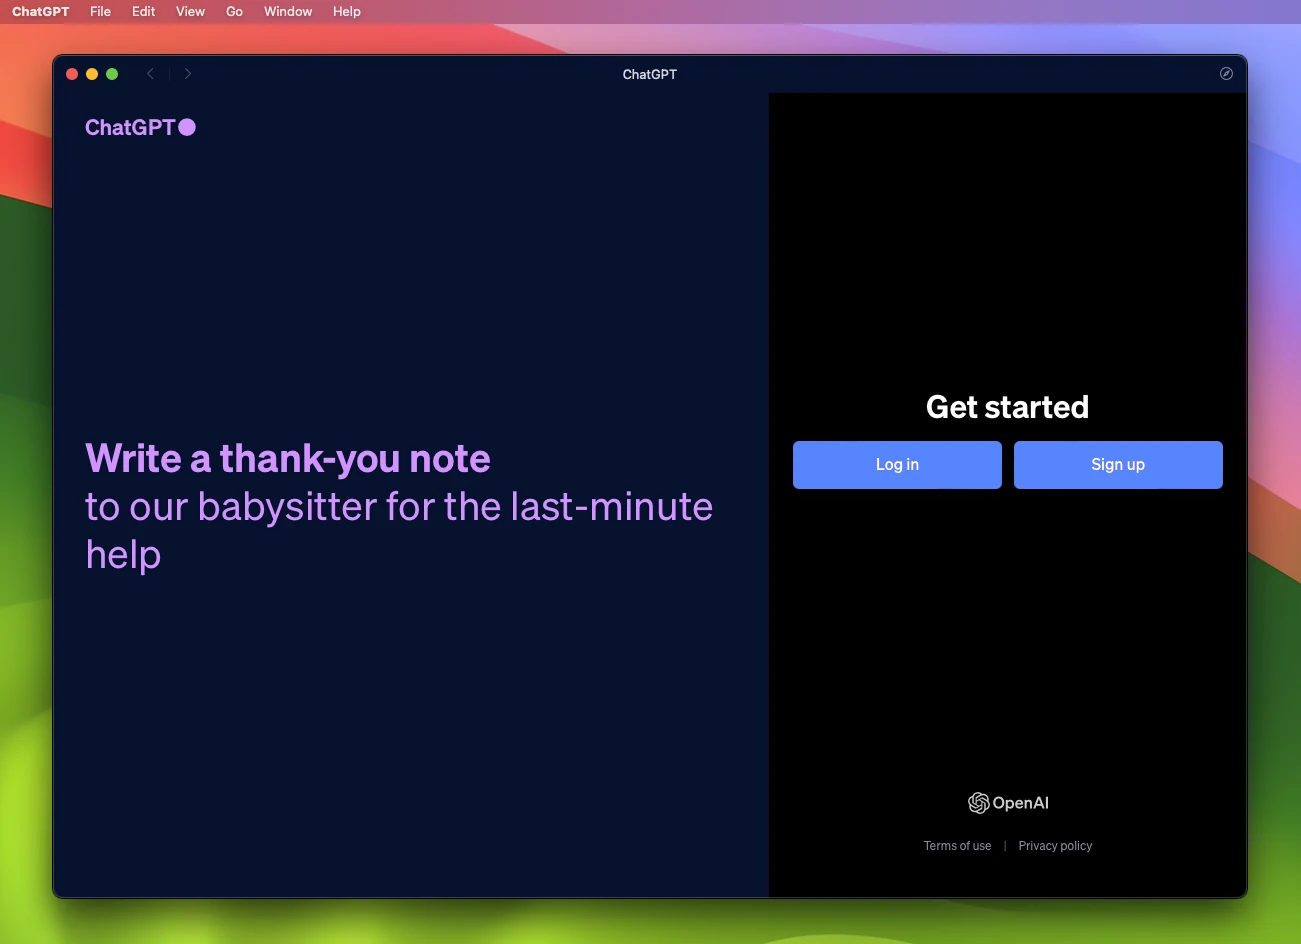Click the ChatGPT logo in the sidebar
This screenshot has width=1301, height=944.
131,127
